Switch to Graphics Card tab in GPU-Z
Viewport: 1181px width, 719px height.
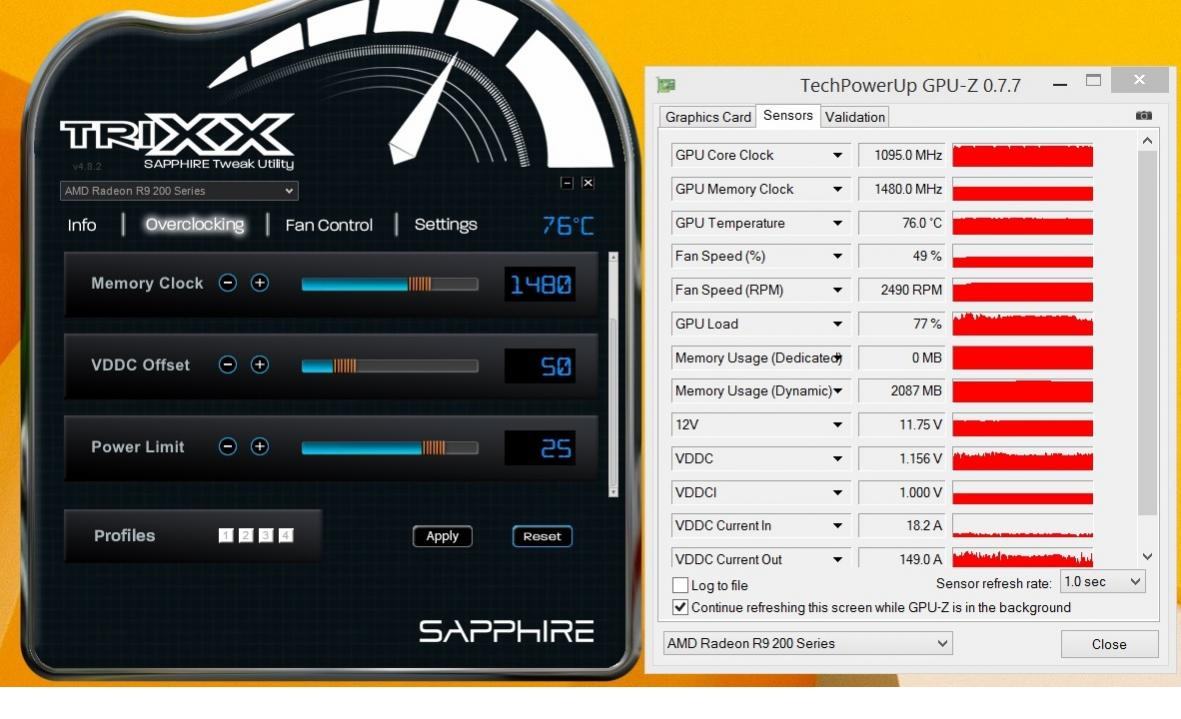point(708,117)
